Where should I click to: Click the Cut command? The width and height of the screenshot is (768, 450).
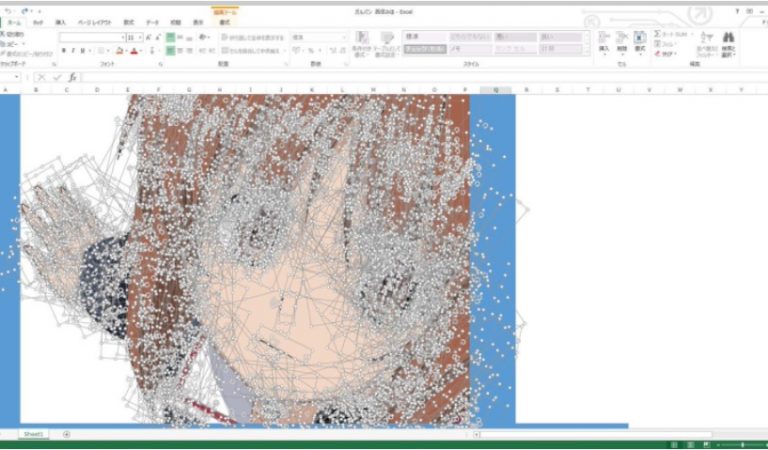pos(12,34)
